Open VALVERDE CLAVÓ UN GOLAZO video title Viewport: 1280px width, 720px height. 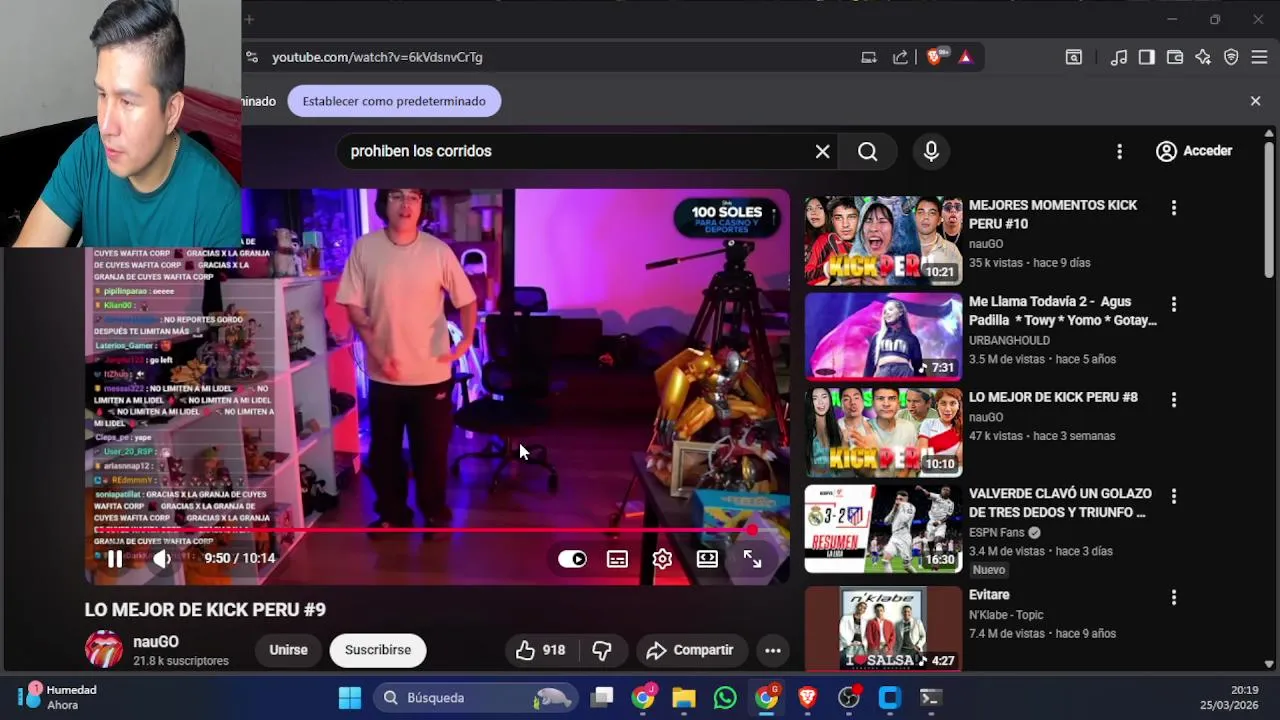tap(1060, 503)
